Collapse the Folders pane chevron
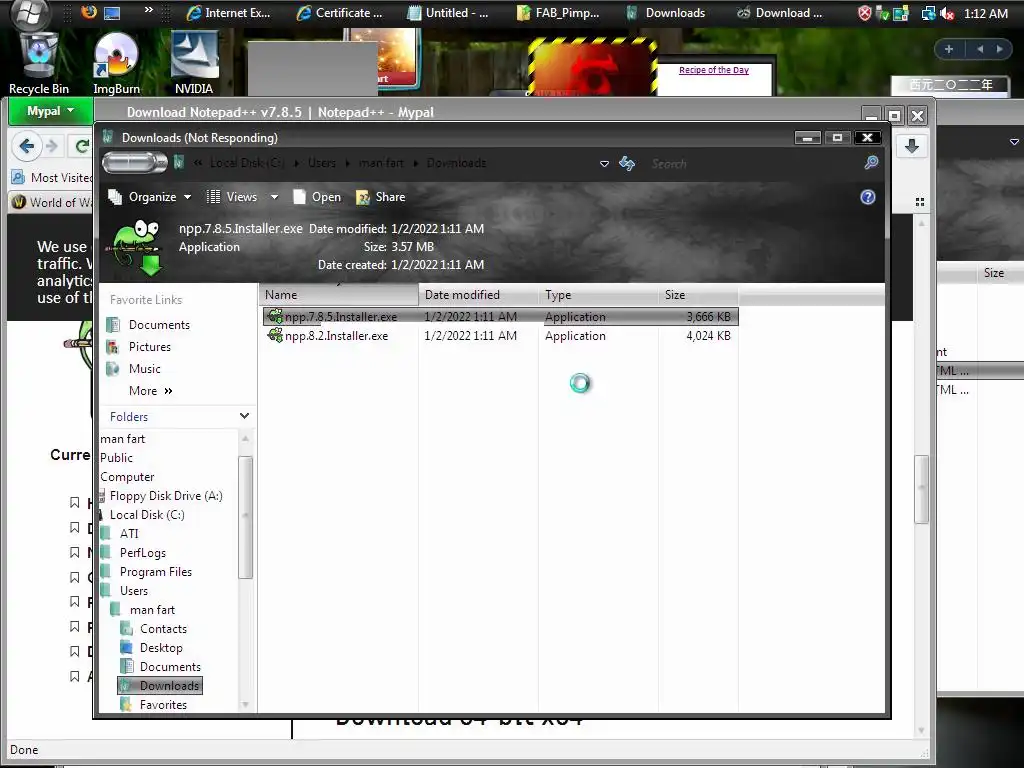This screenshot has height=768, width=1024. click(244, 416)
